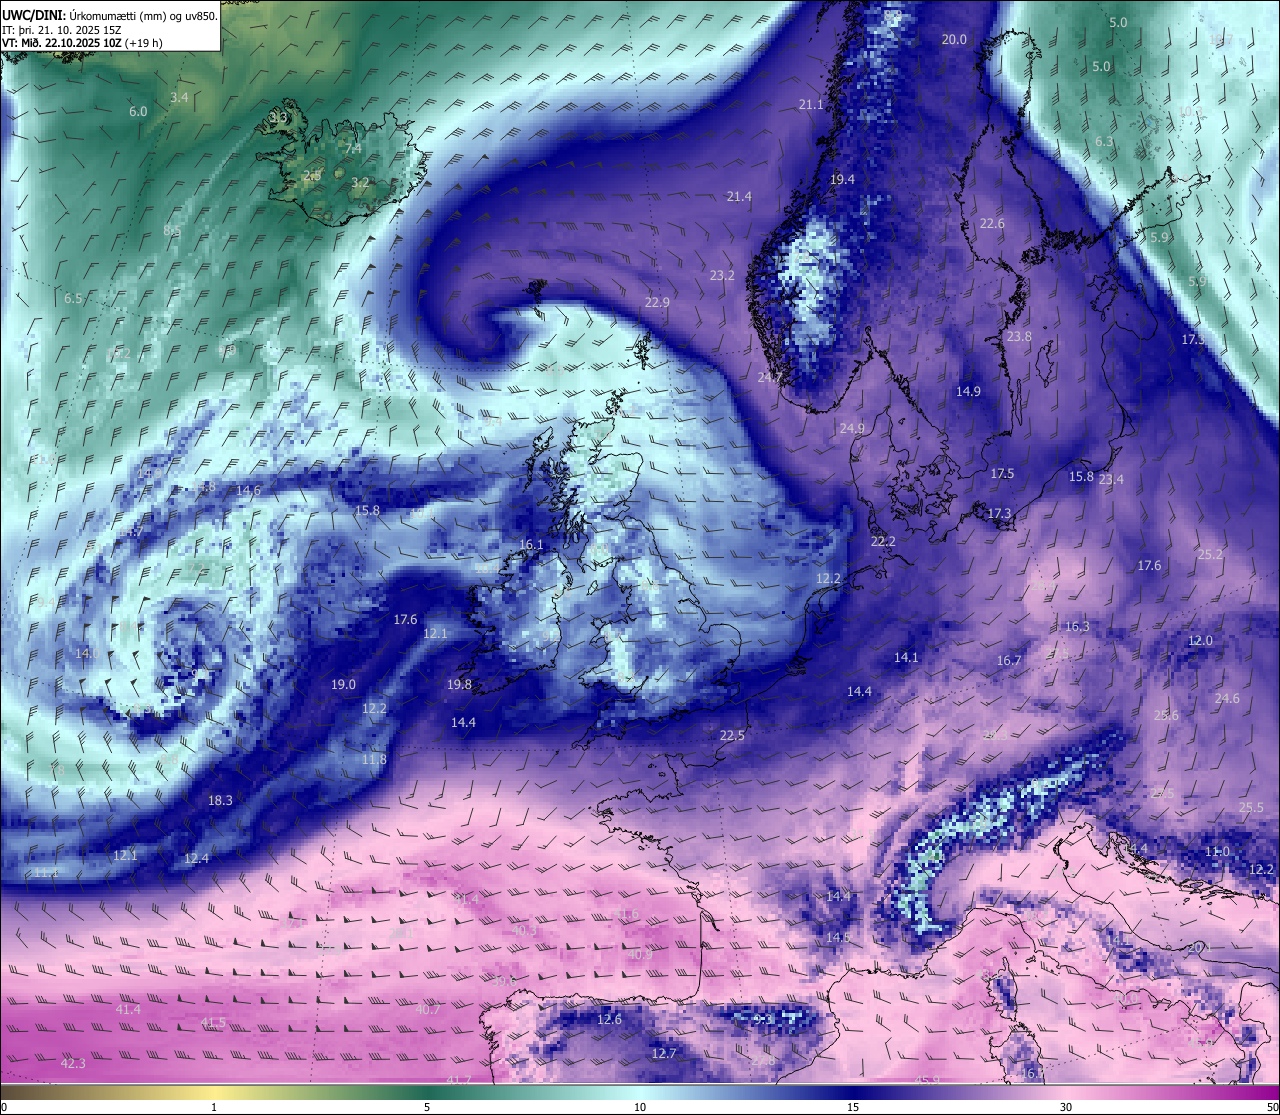The image size is (1280, 1115).
Task: Click the 11.8 value in the Atlantic
Action: 374,760
